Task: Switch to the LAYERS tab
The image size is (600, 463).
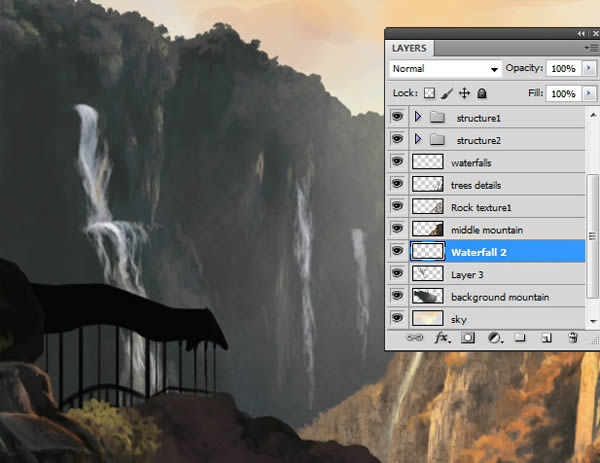Action: [x=409, y=48]
